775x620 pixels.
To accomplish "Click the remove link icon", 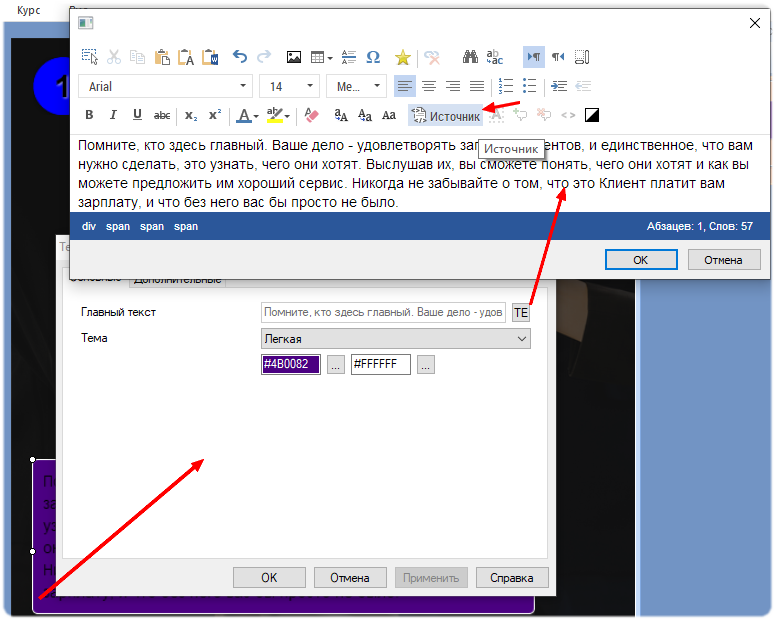I will [432, 57].
